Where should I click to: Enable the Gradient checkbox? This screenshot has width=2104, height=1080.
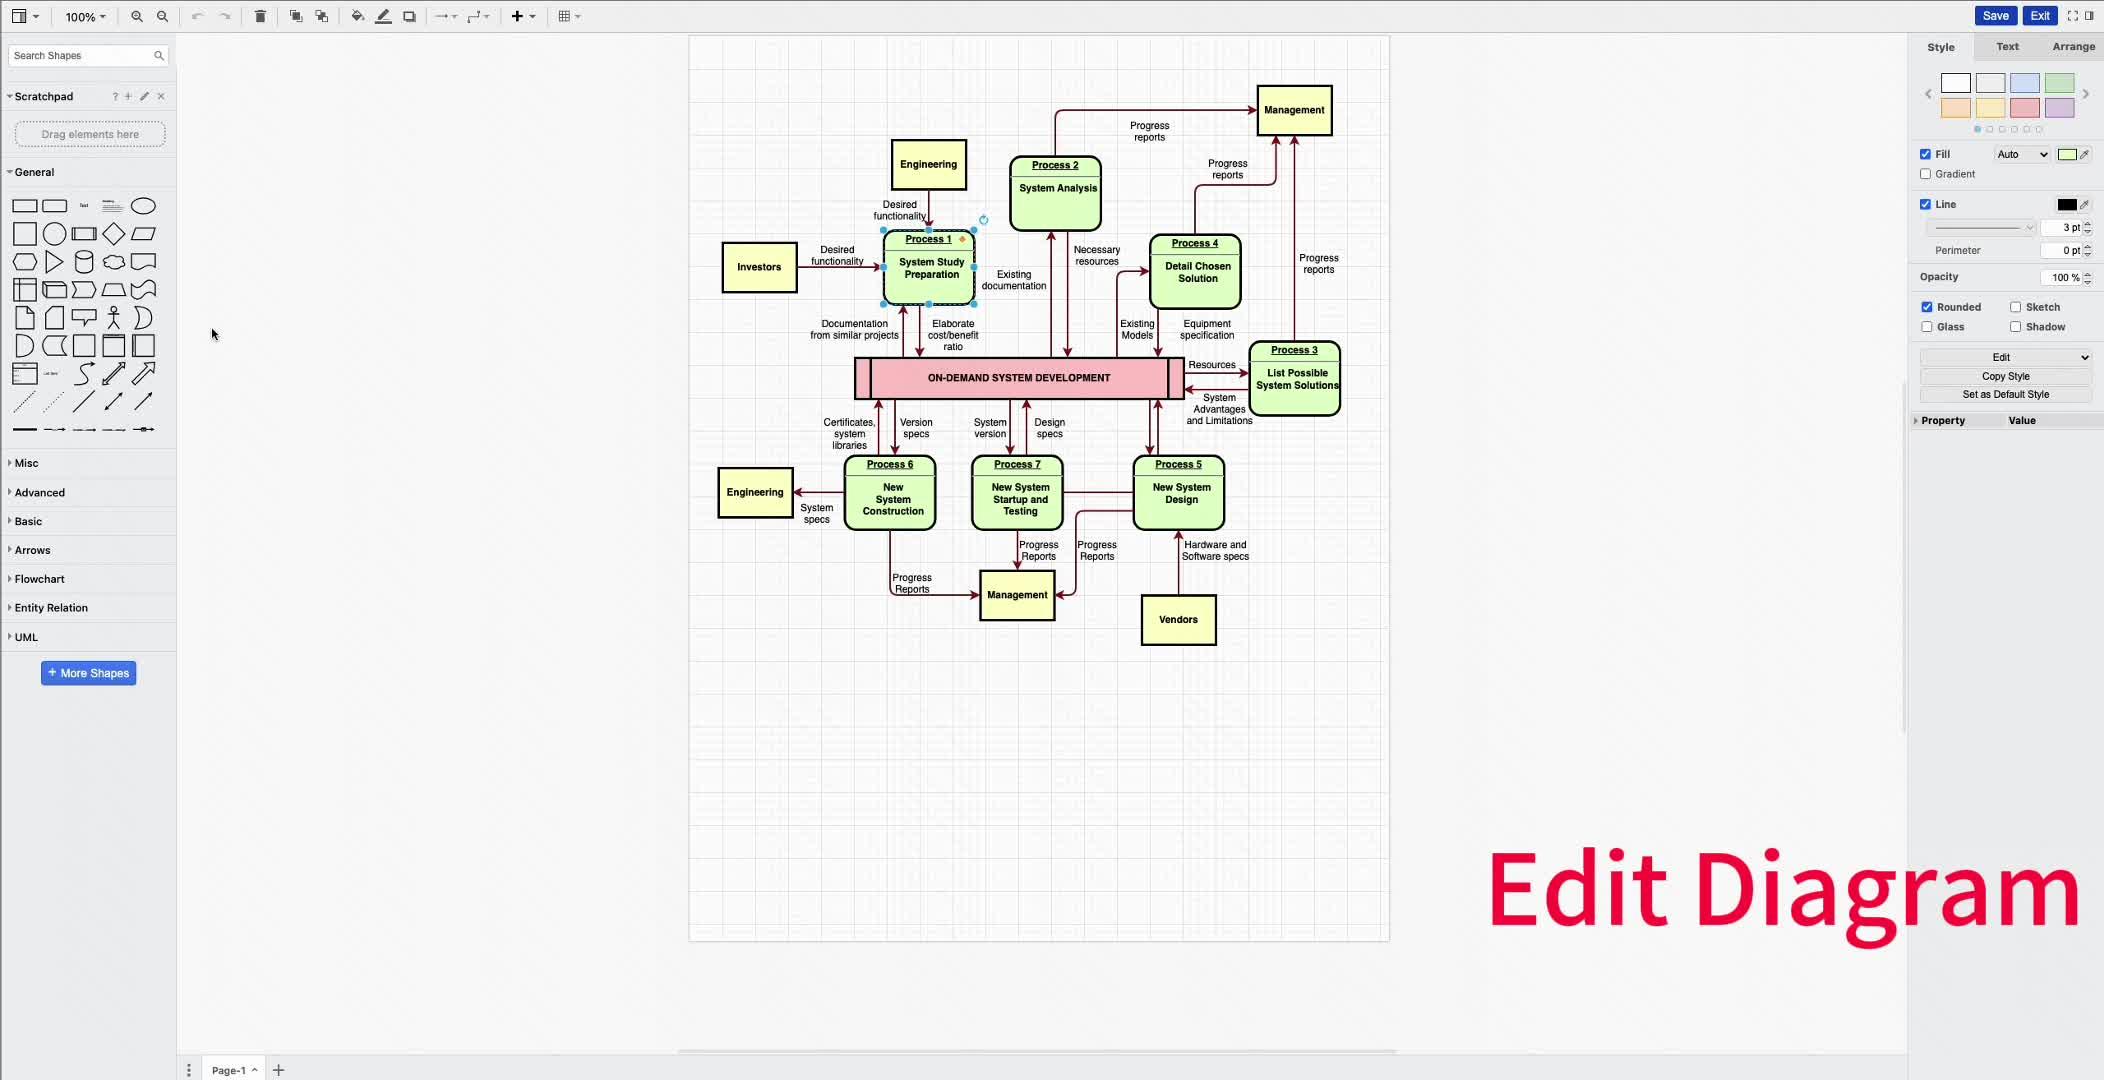[1925, 174]
